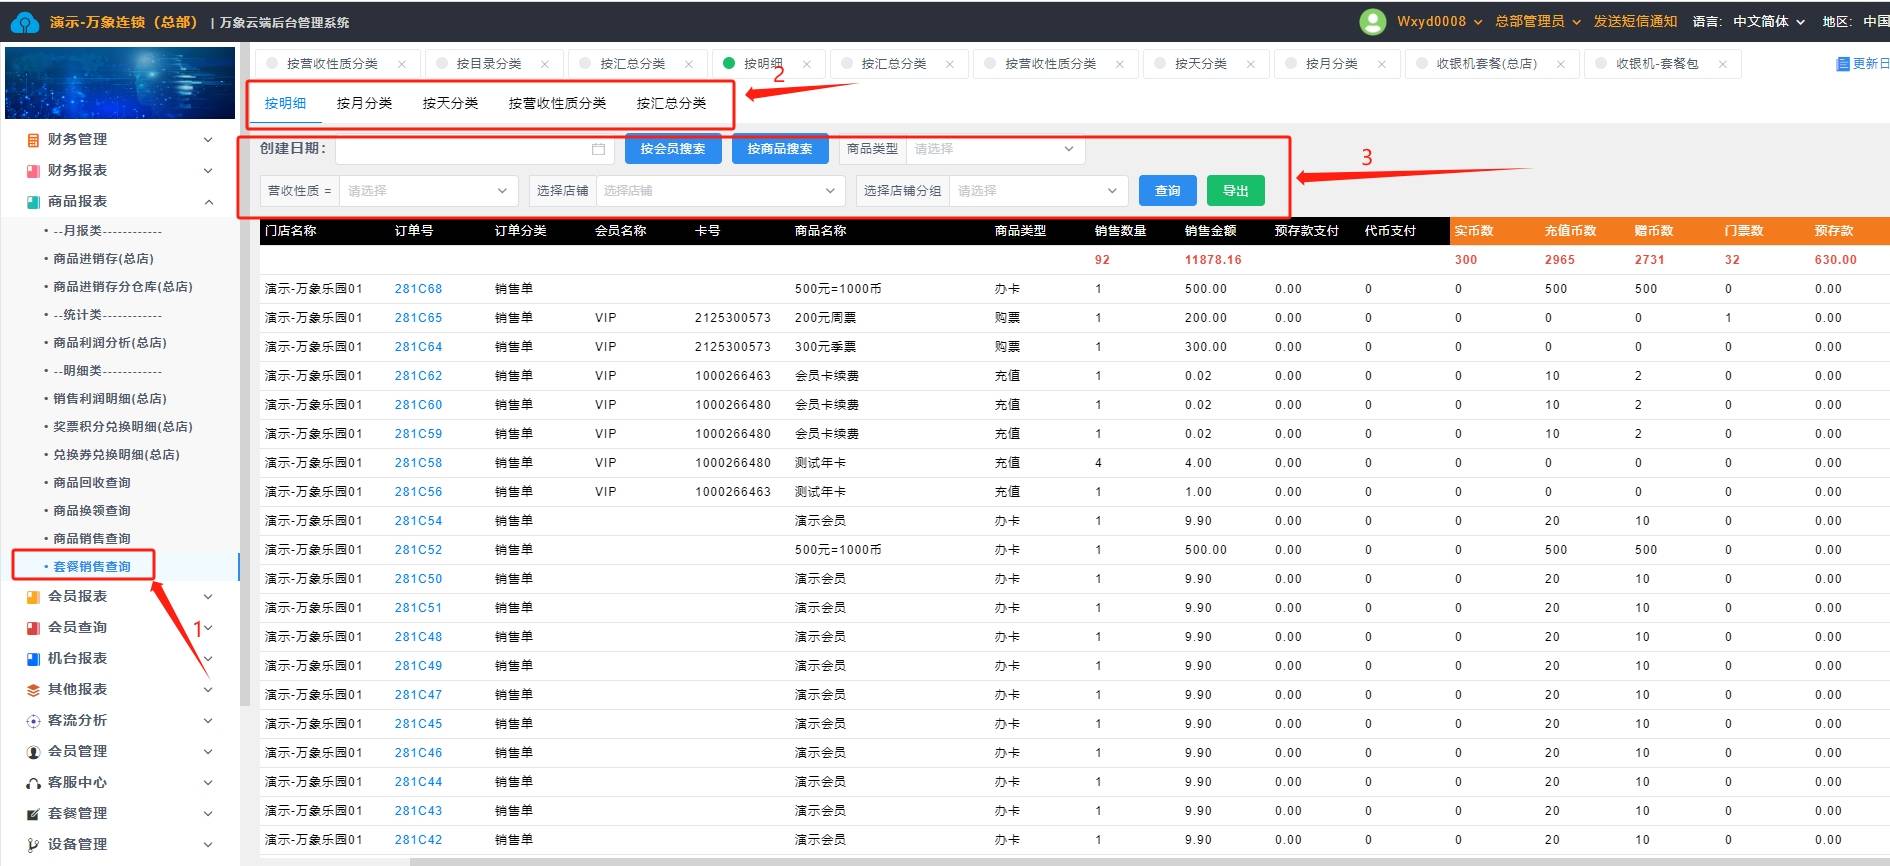
Task: Expand the 会员报表 menu chevron
Action: 208,597
